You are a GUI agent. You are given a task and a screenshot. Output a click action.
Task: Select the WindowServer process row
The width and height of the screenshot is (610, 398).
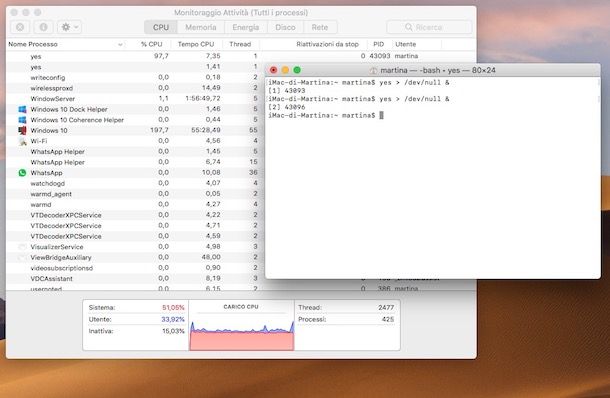pos(135,98)
